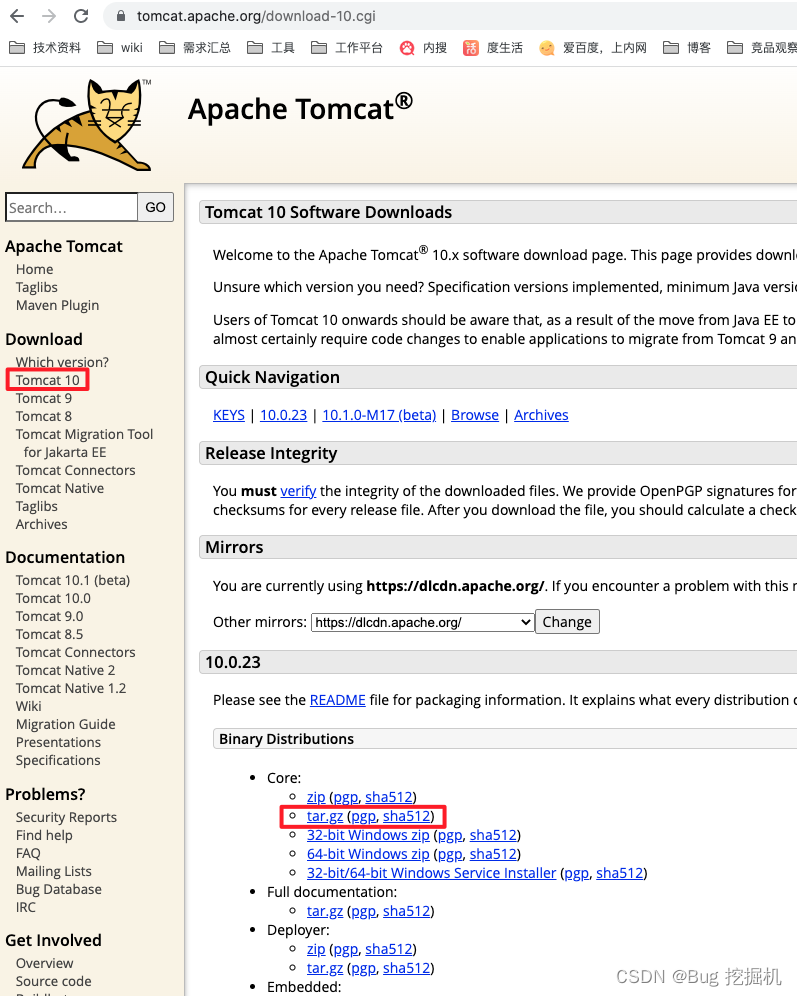Open Tomcat Connectors under Download
This screenshot has height=996, width=797.
pos(76,471)
